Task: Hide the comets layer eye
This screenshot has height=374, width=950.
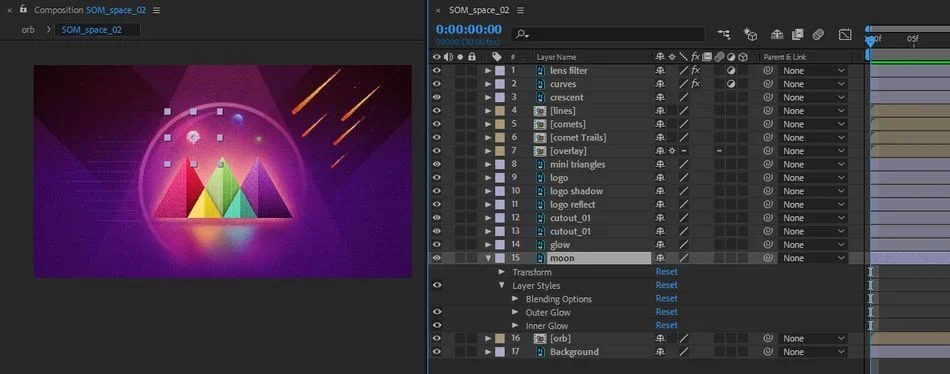Action: (436, 124)
